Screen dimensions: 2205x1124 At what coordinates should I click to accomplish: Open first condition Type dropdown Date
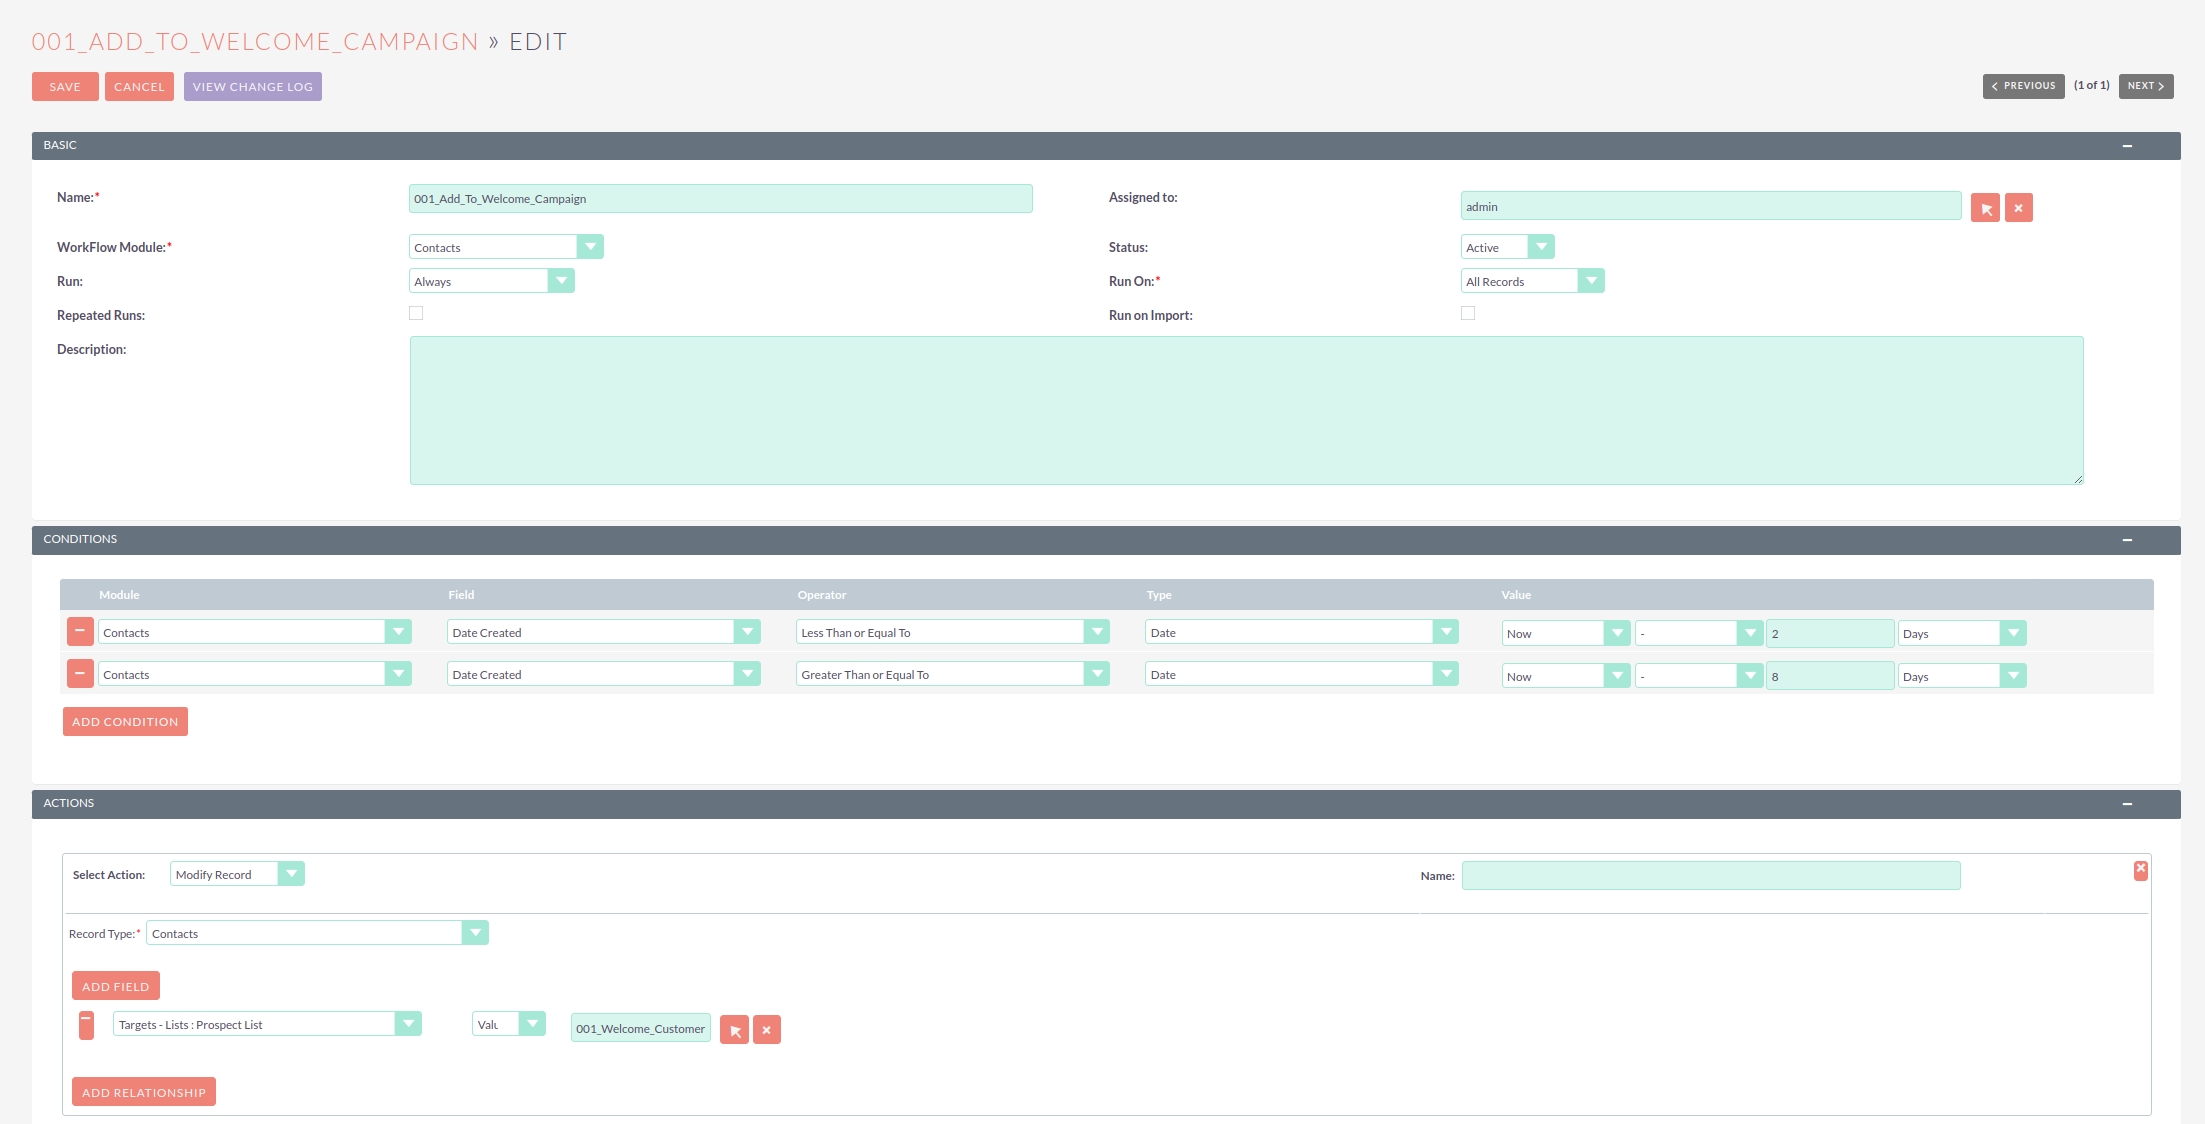[x=1302, y=632]
